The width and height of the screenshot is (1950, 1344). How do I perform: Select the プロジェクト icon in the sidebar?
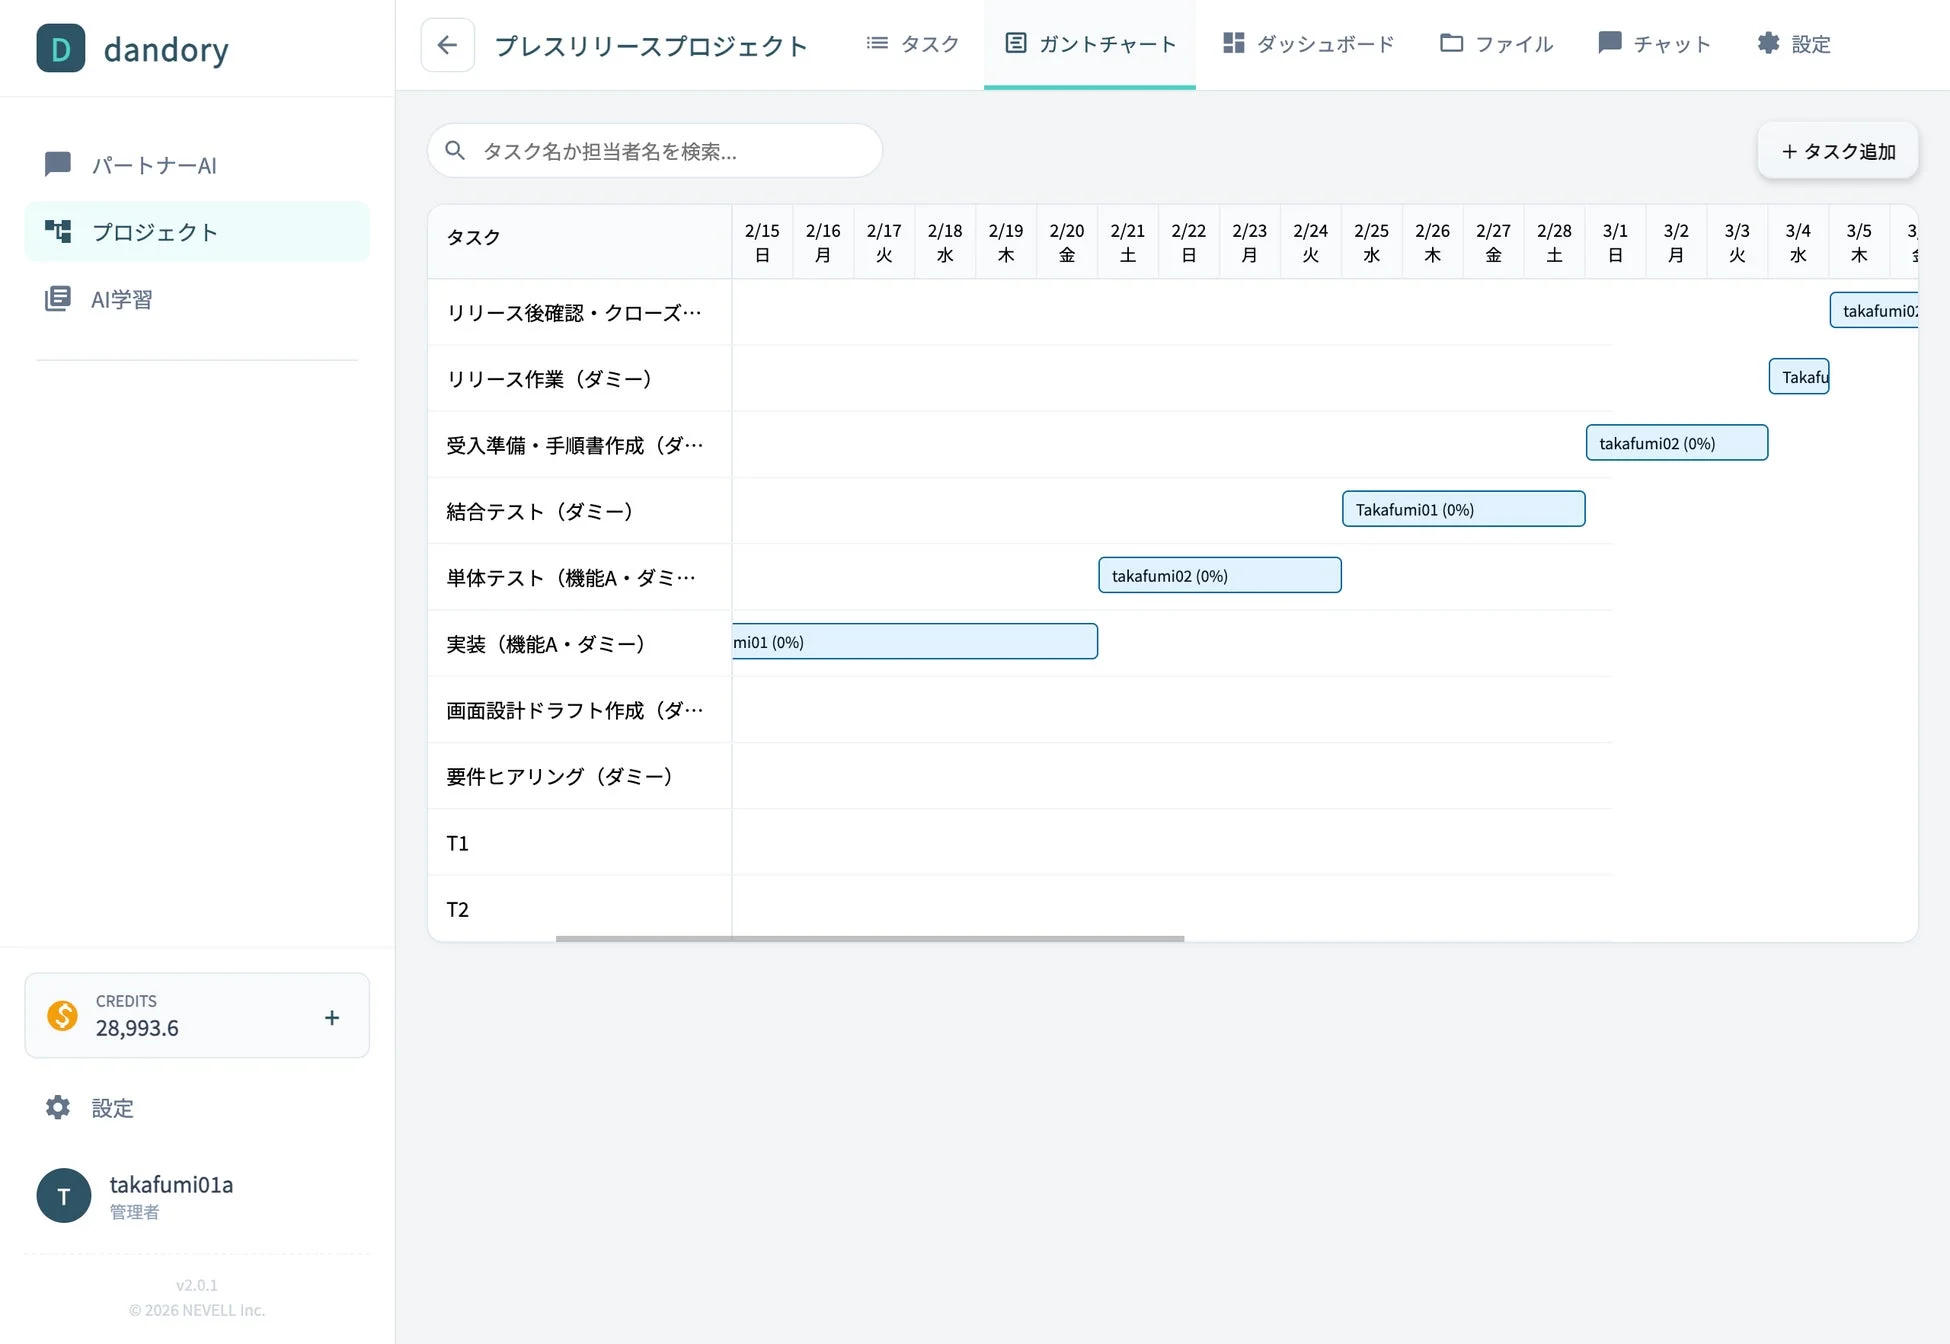pos(57,231)
